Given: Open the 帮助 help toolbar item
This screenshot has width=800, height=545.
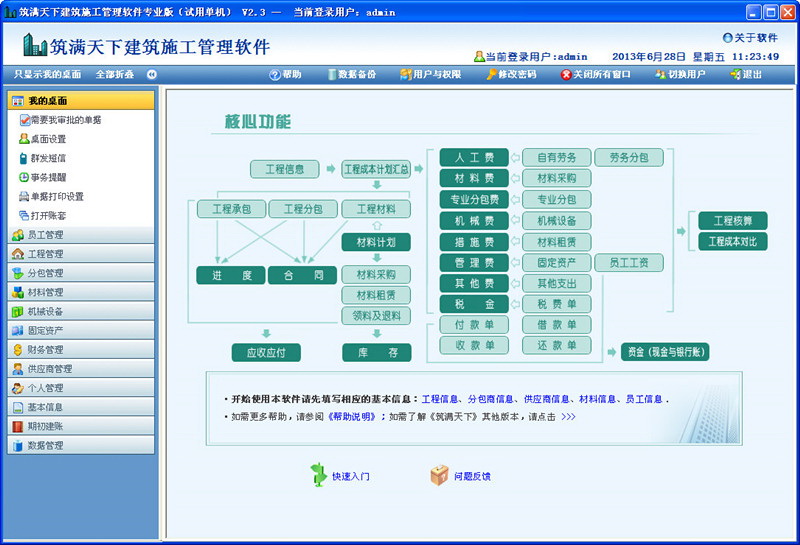Looking at the screenshot, I should pyautogui.click(x=285, y=75).
